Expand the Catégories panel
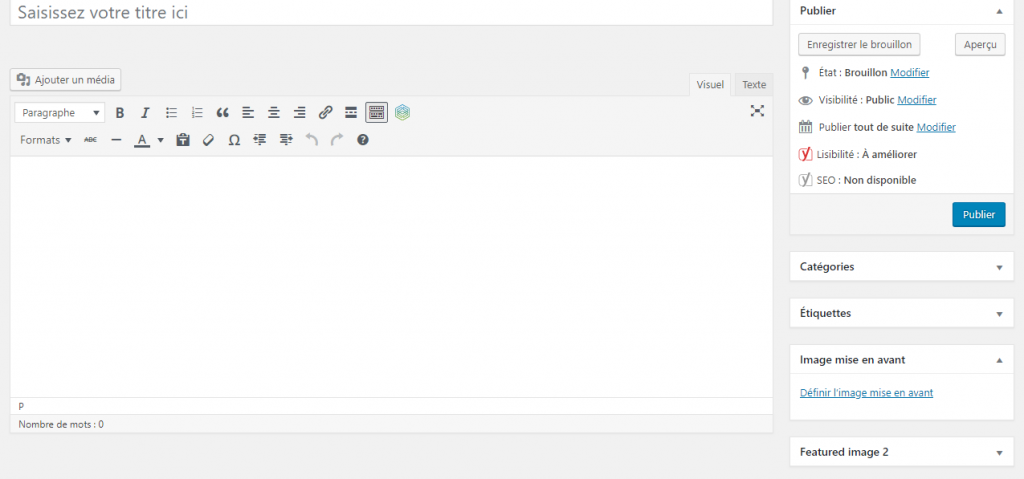 point(999,267)
